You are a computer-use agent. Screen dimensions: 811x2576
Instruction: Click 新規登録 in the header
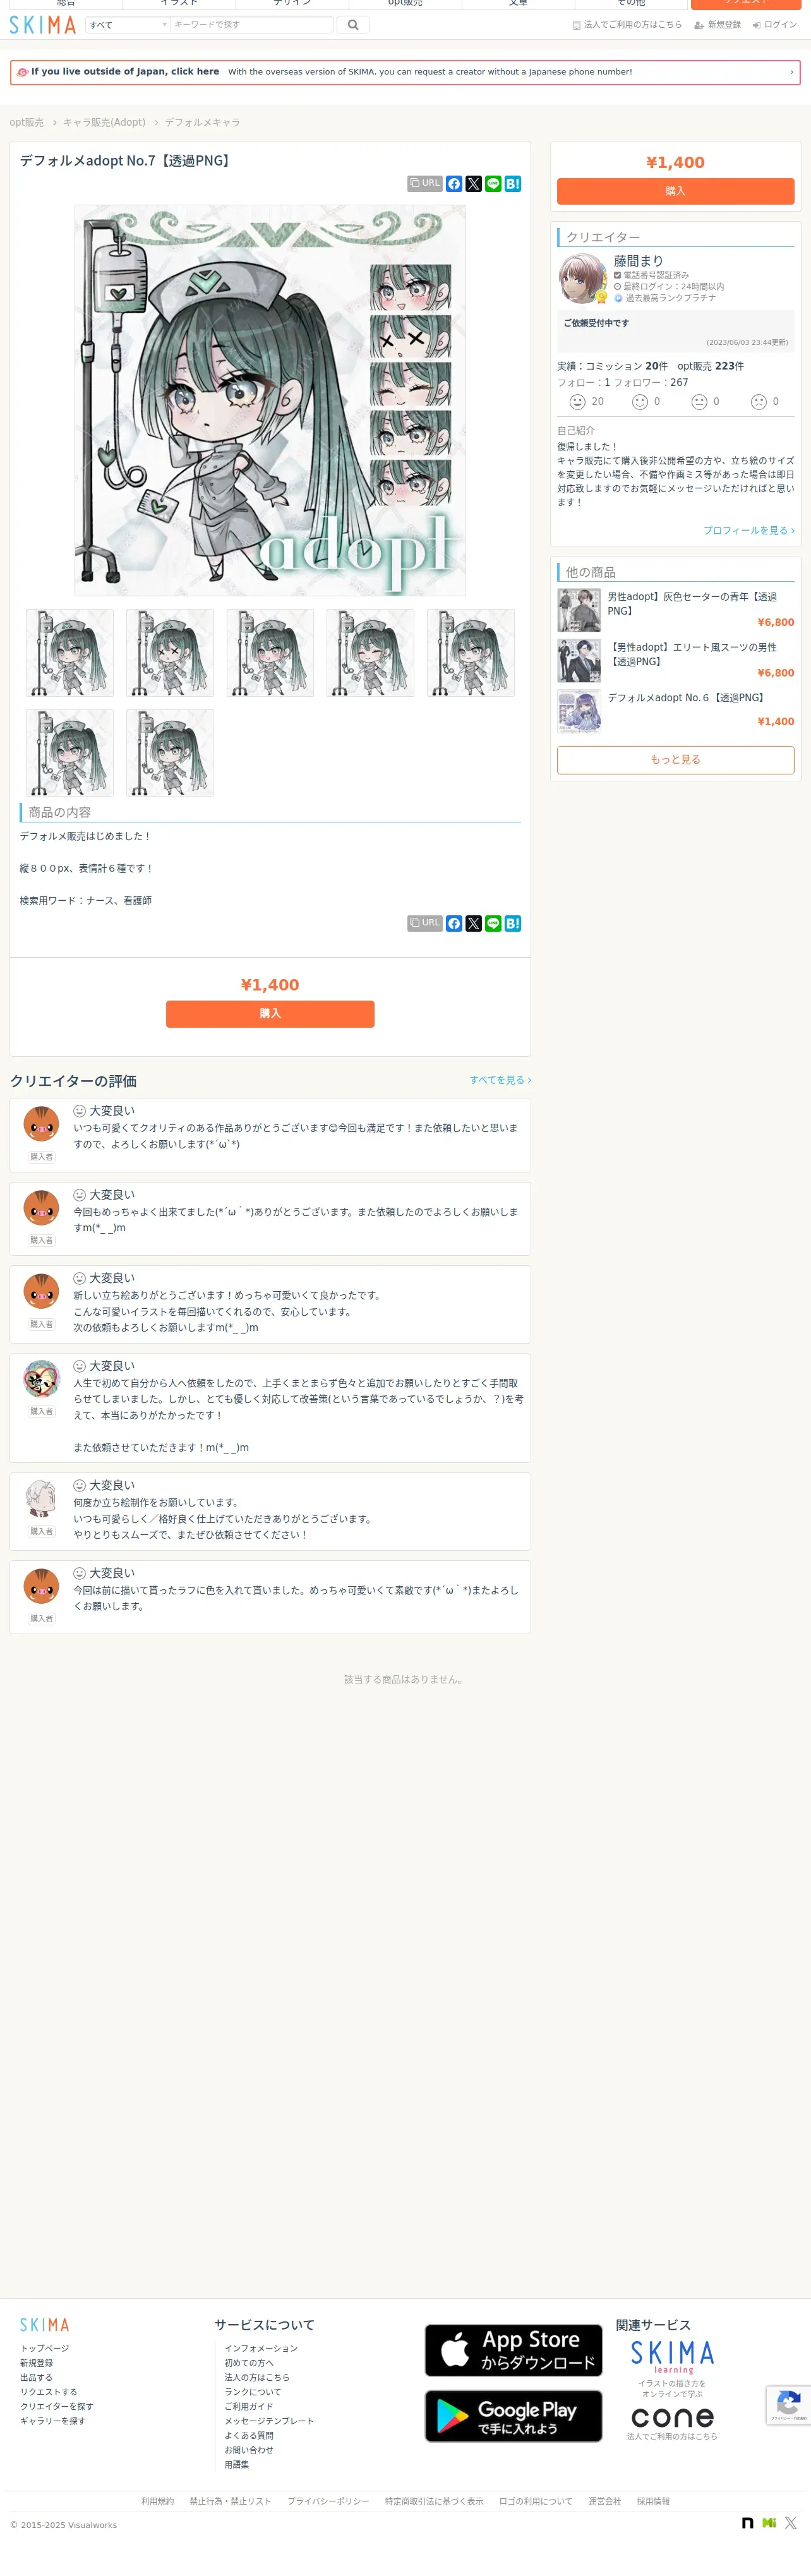718,25
